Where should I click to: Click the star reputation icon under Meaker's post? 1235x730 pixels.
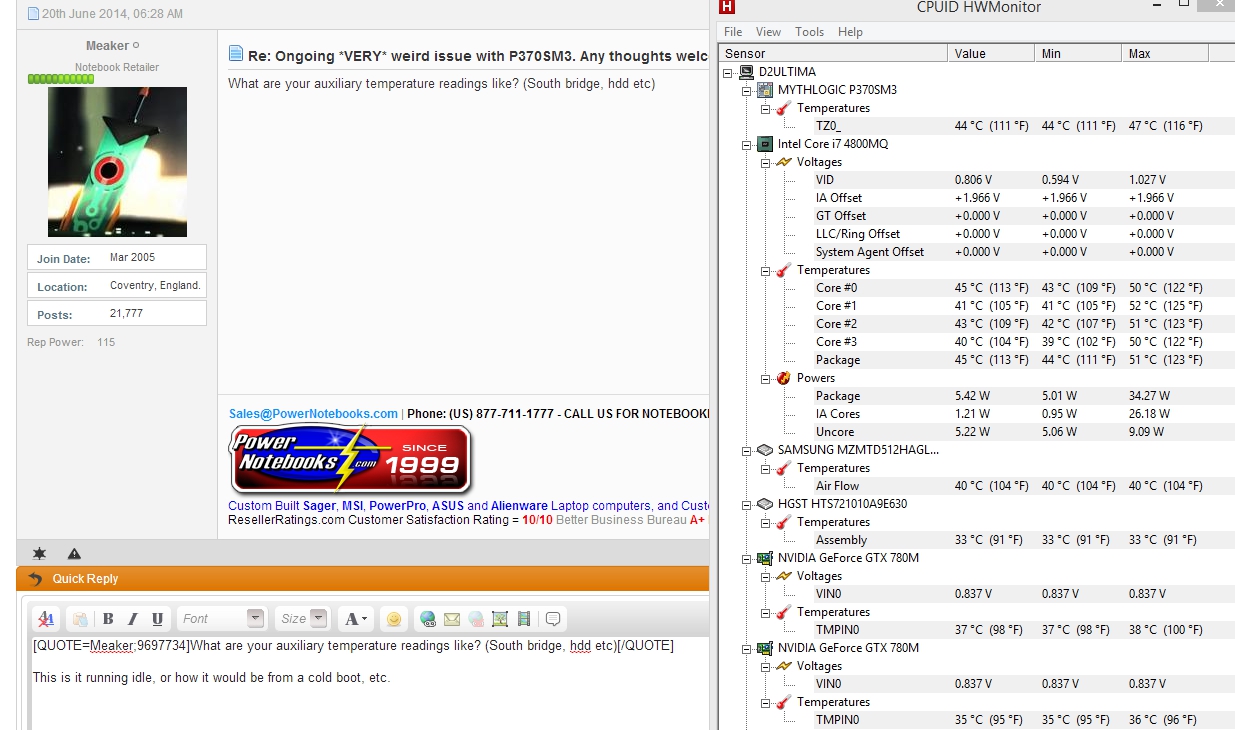point(39,553)
